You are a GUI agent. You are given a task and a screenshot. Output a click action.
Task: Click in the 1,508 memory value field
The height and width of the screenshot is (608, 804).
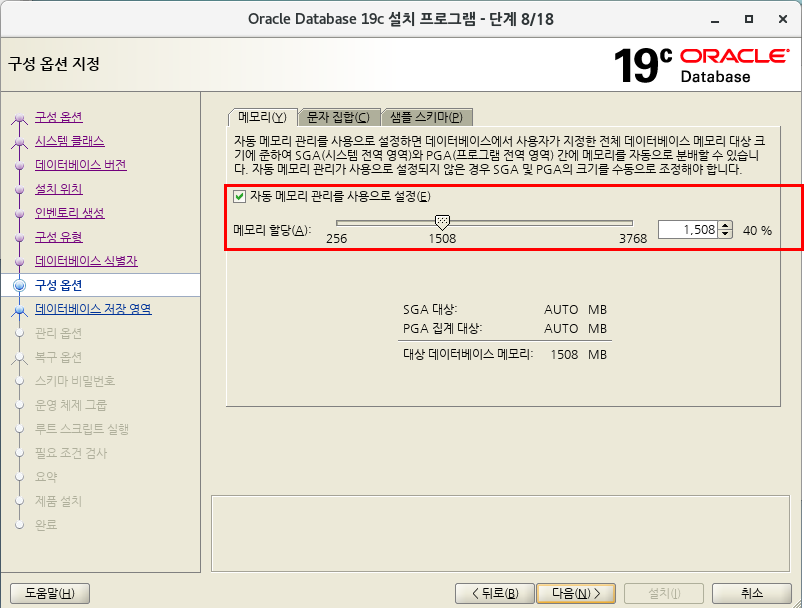pyautogui.click(x=688, y=230)
